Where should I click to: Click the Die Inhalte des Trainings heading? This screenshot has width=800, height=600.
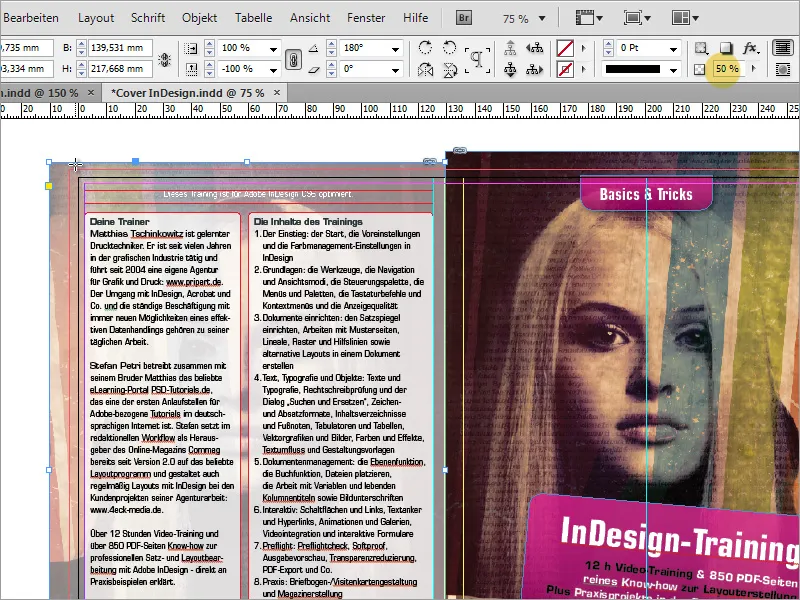pyautogui.click(x=308, y=222)
